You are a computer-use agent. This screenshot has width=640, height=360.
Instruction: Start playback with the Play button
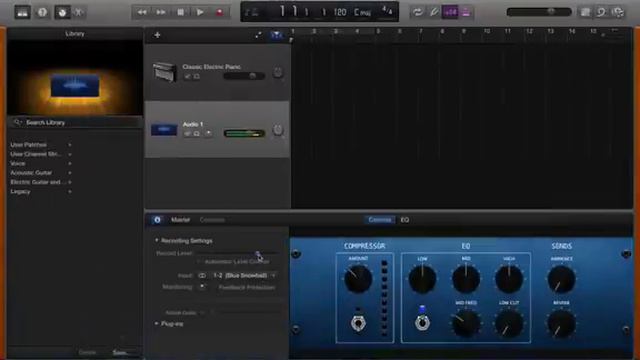tap(200, 12)
